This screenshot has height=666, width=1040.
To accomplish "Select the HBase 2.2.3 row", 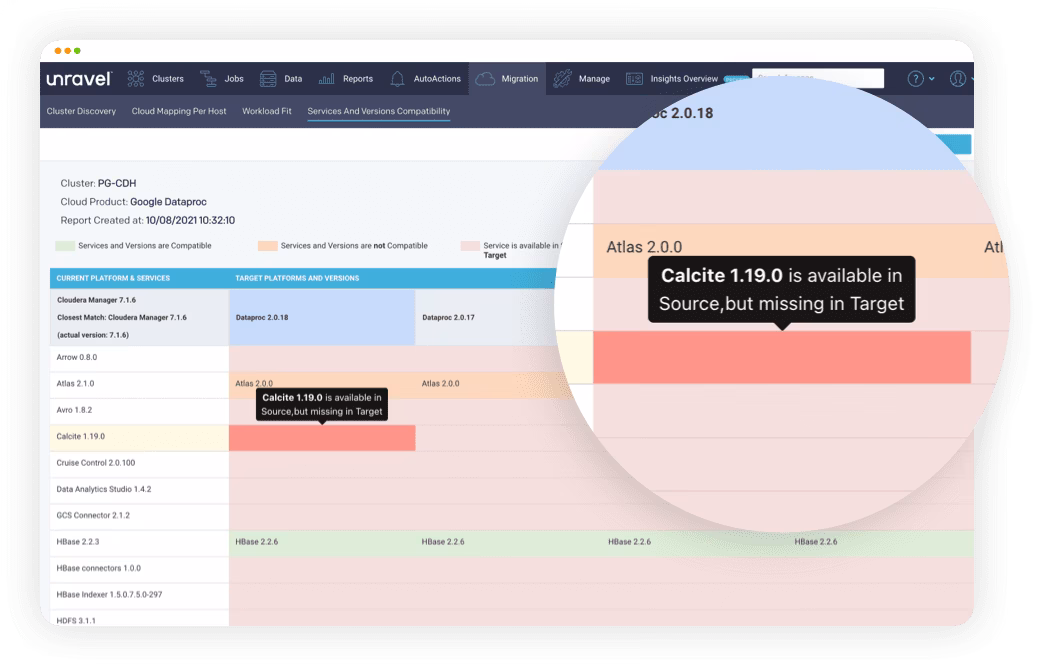I will click(x=139, y=543).
